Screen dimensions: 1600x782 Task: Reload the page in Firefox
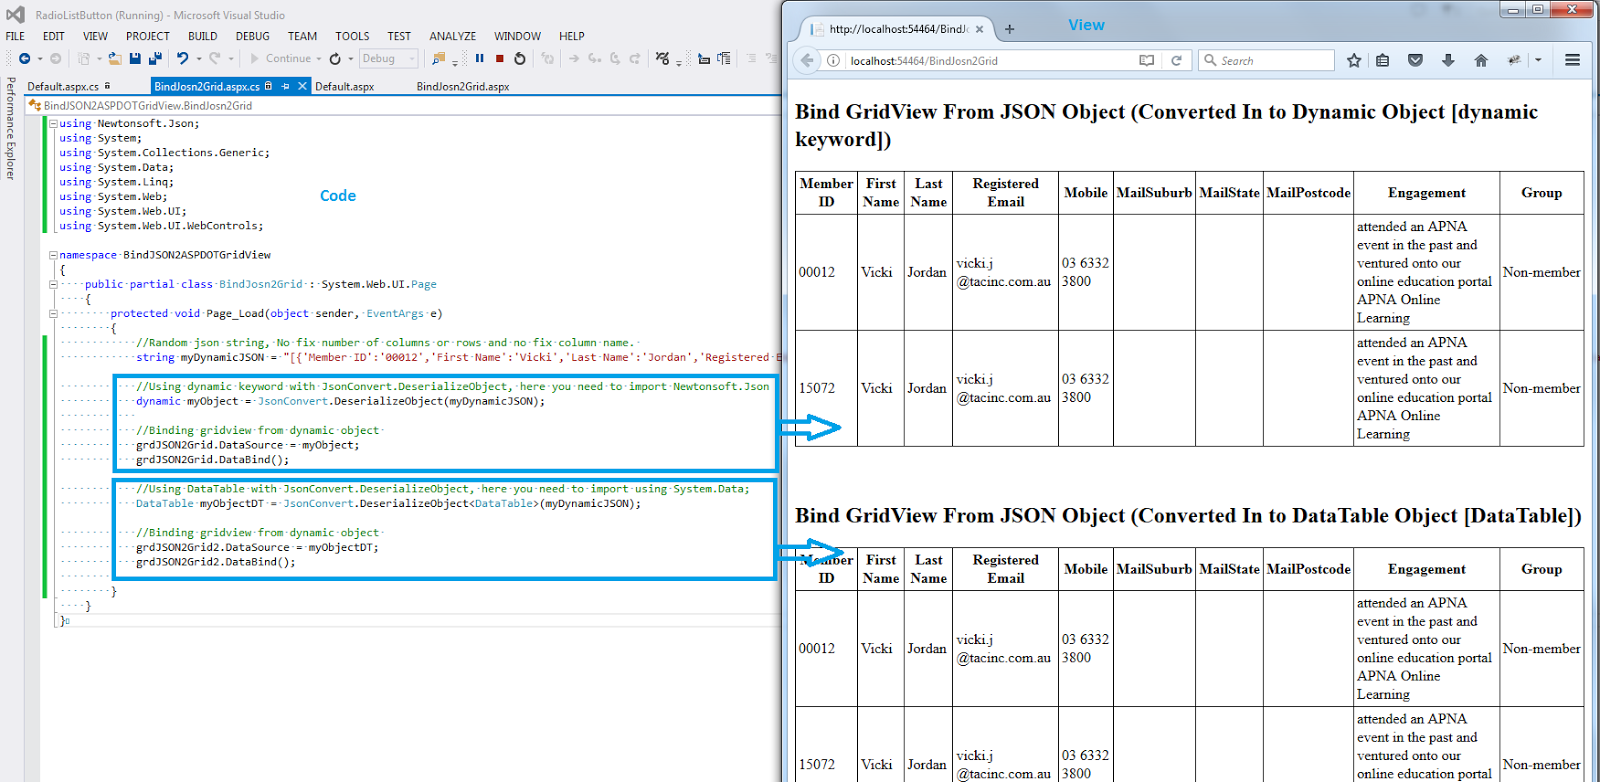pyautogui.click(x=1176, y=60)
